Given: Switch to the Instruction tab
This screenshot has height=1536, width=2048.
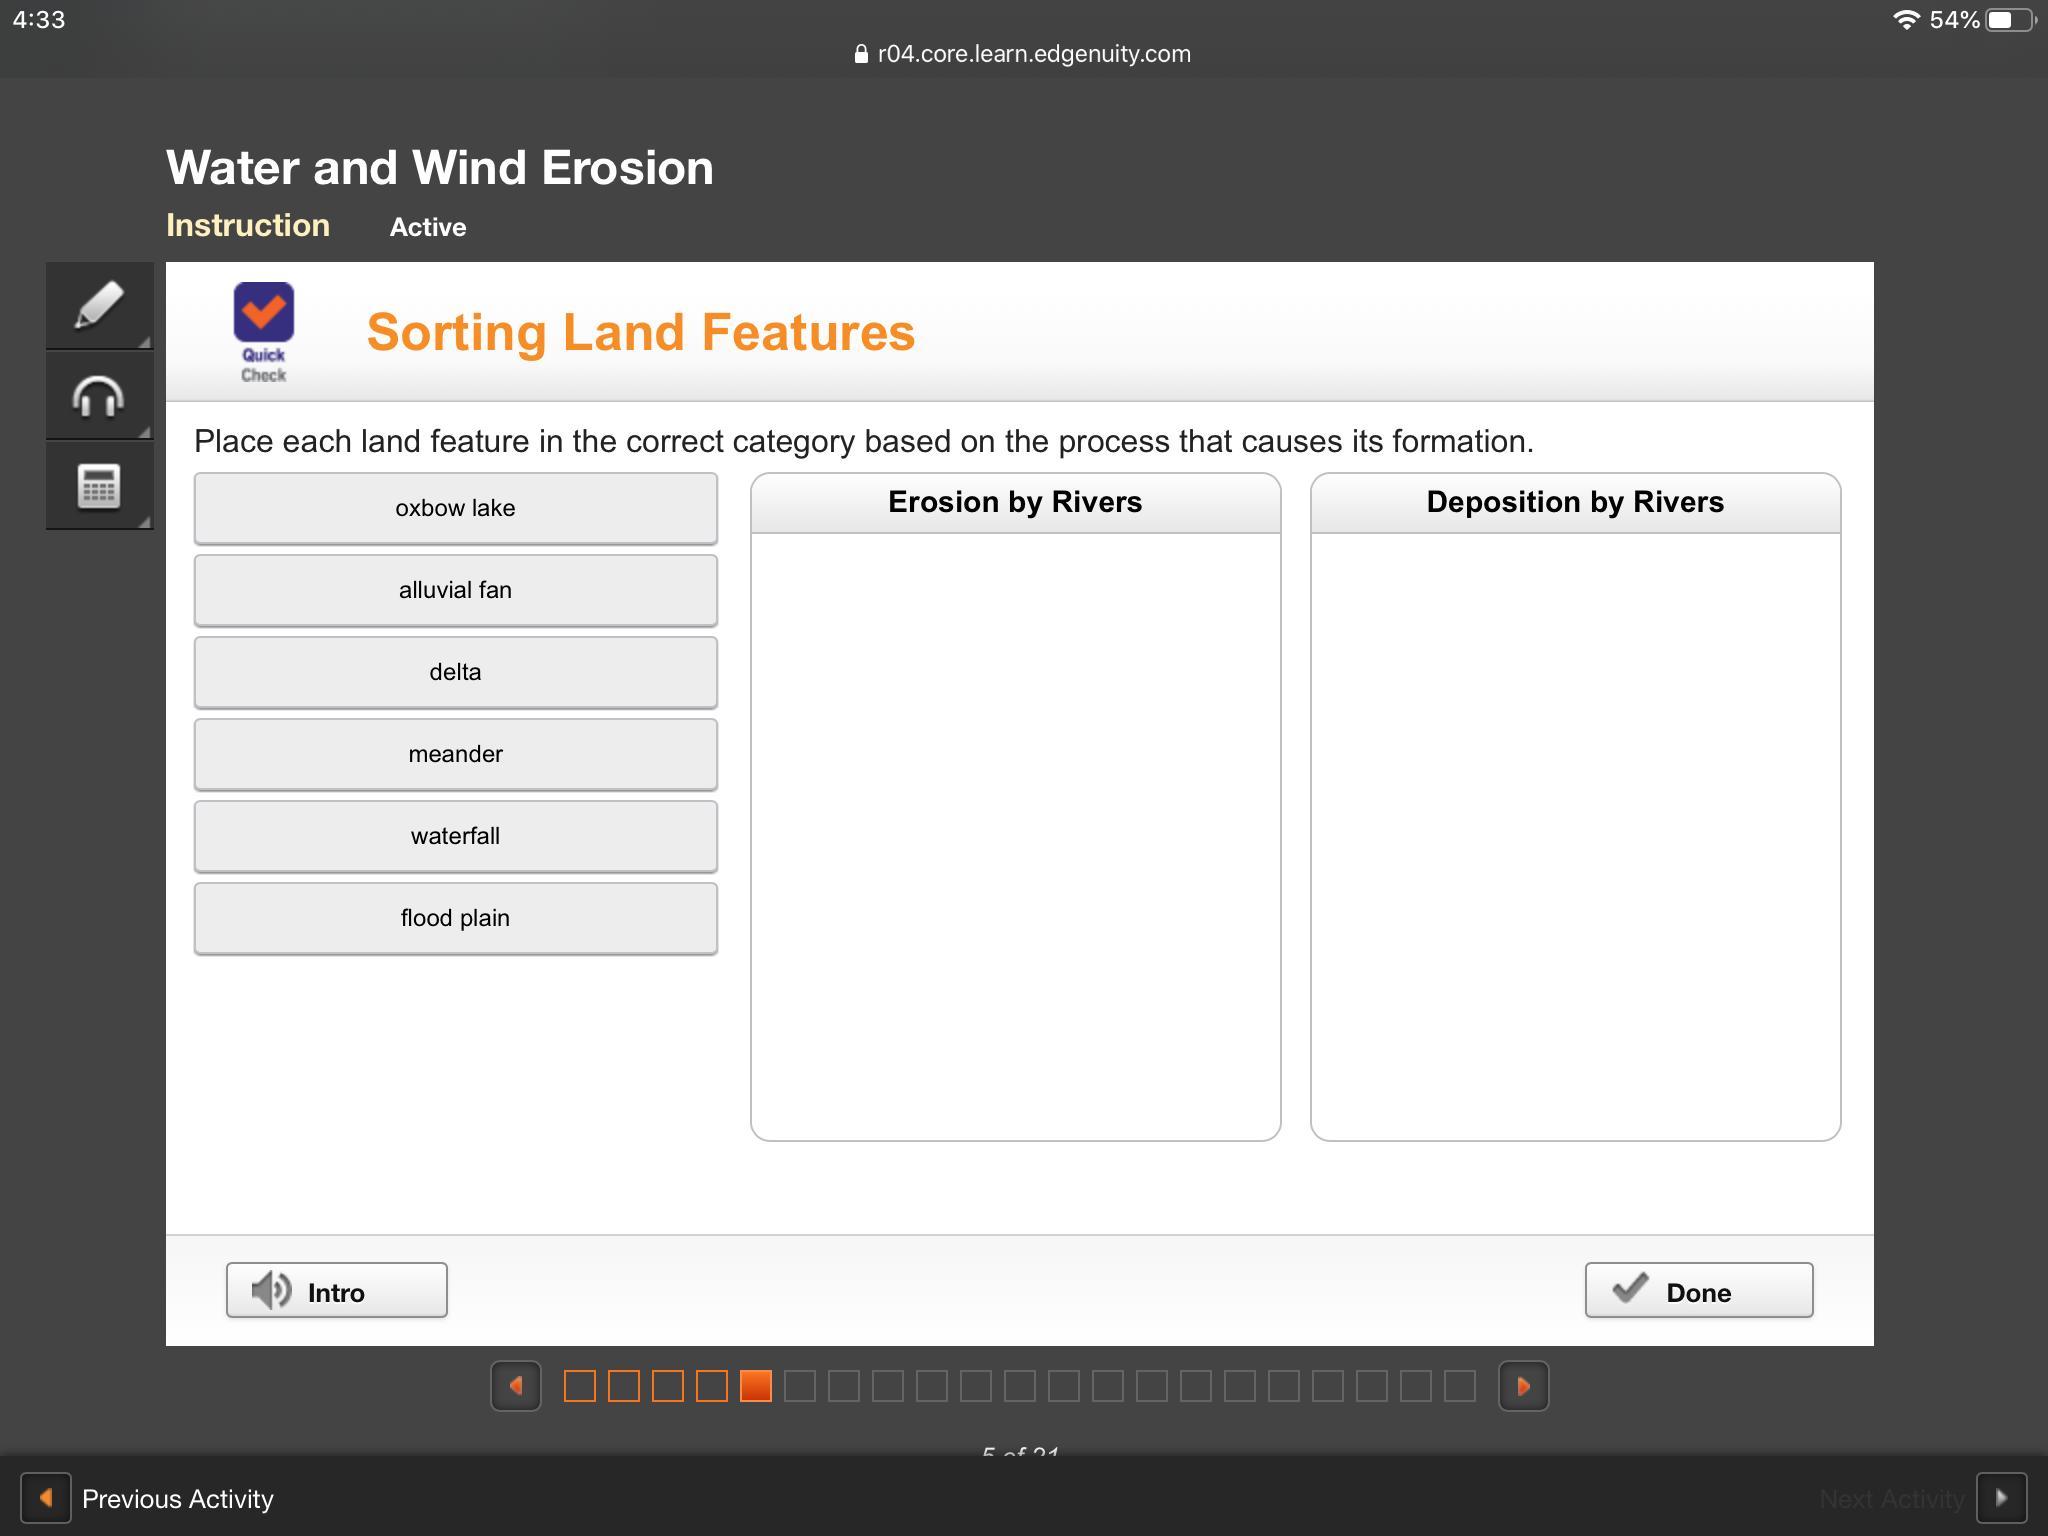Looking at the screenshot, I should pyautogui.click(x=248, y=226).
